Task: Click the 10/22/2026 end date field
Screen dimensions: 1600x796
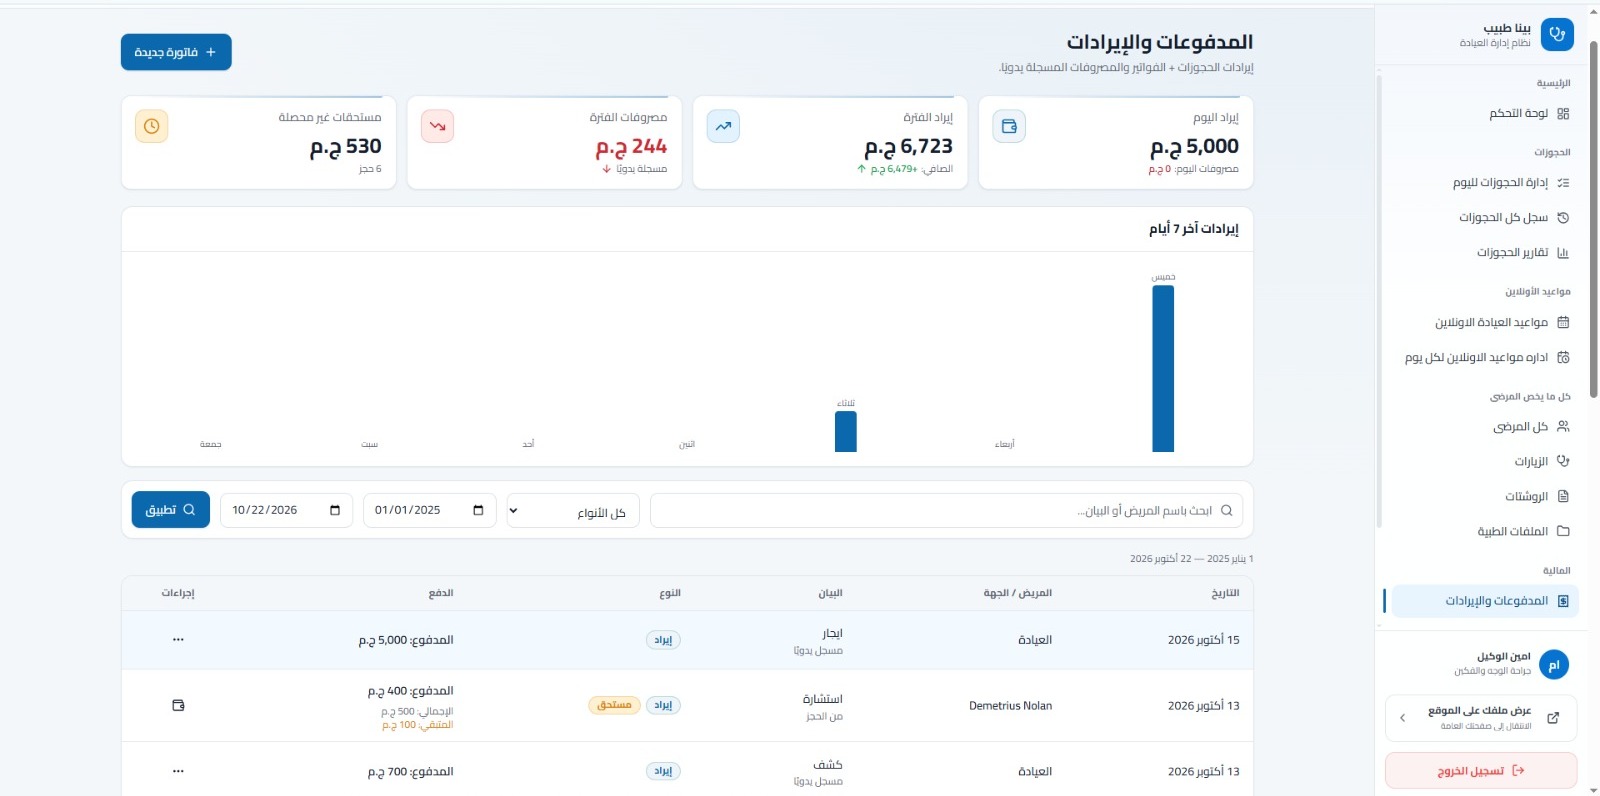Action: [286, 510]
